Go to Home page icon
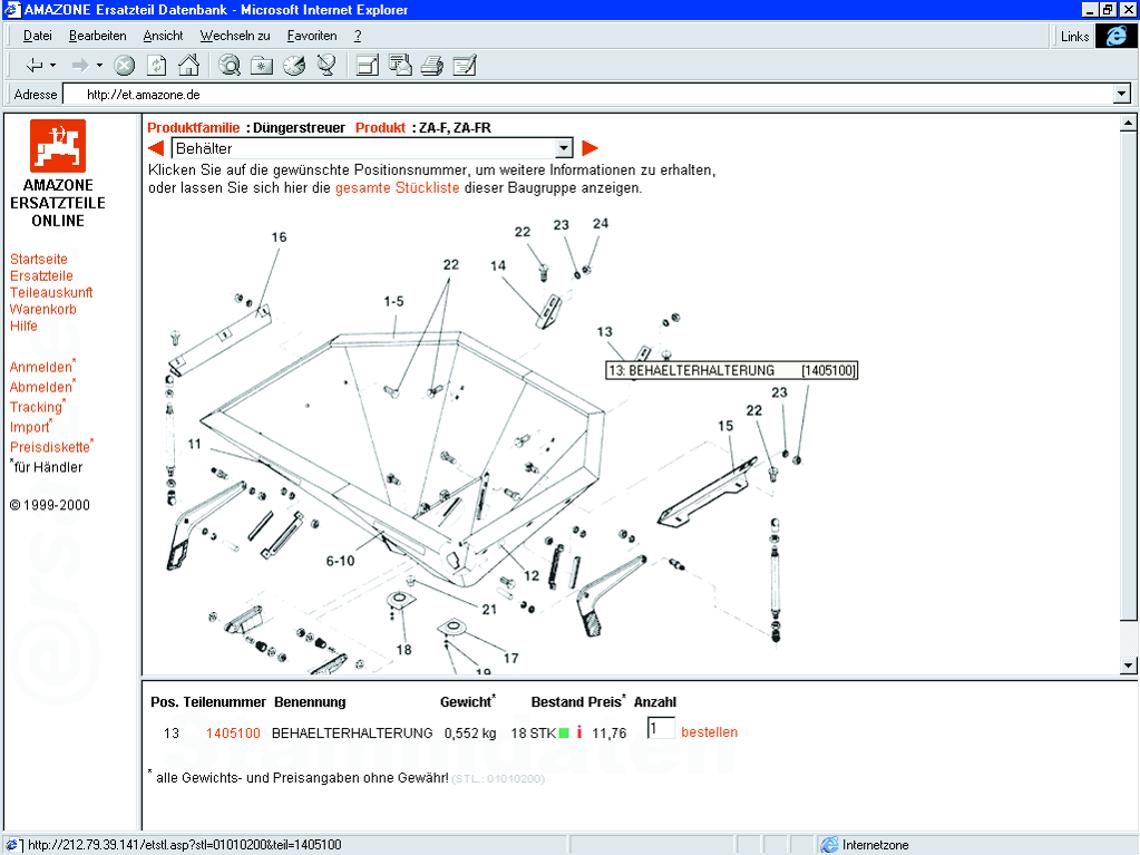Screen dimensions: 1140x855 click(x=189, y=65)
